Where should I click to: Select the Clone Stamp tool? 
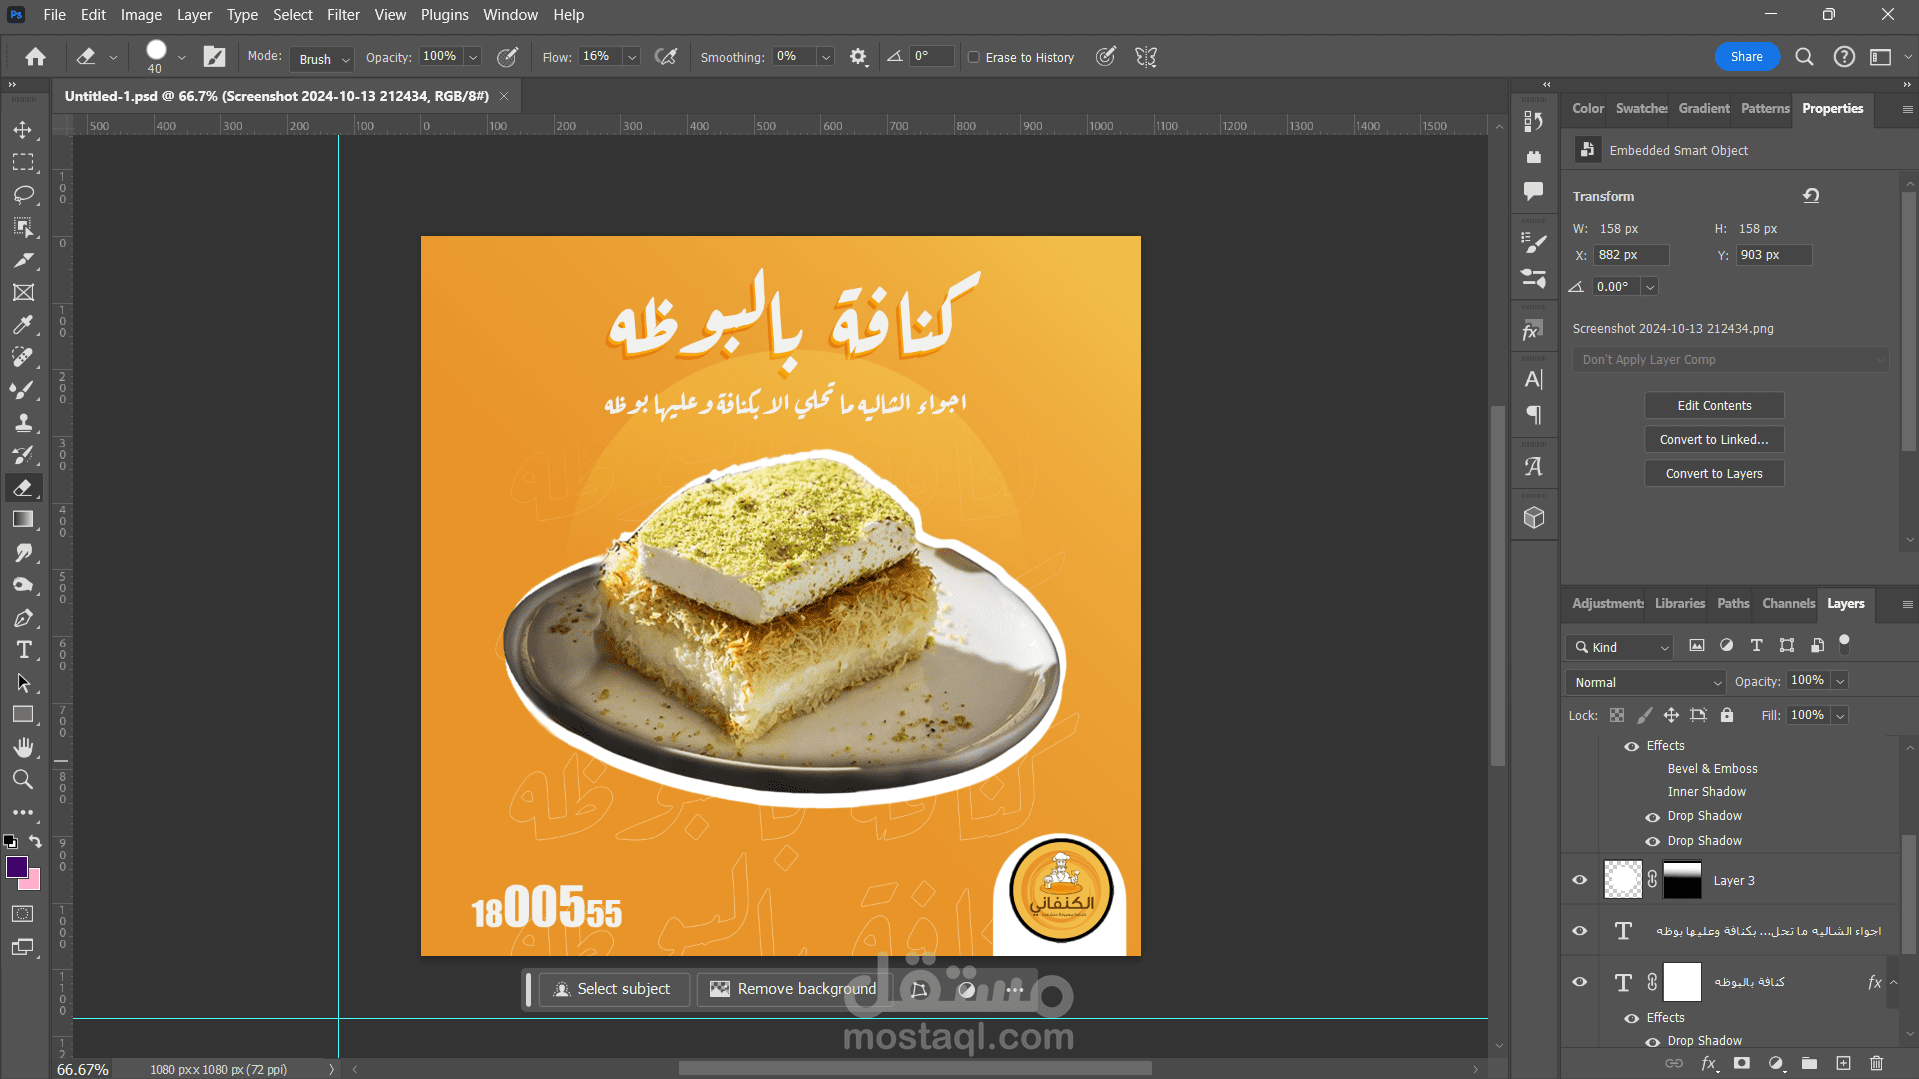(x=23, y=422)
